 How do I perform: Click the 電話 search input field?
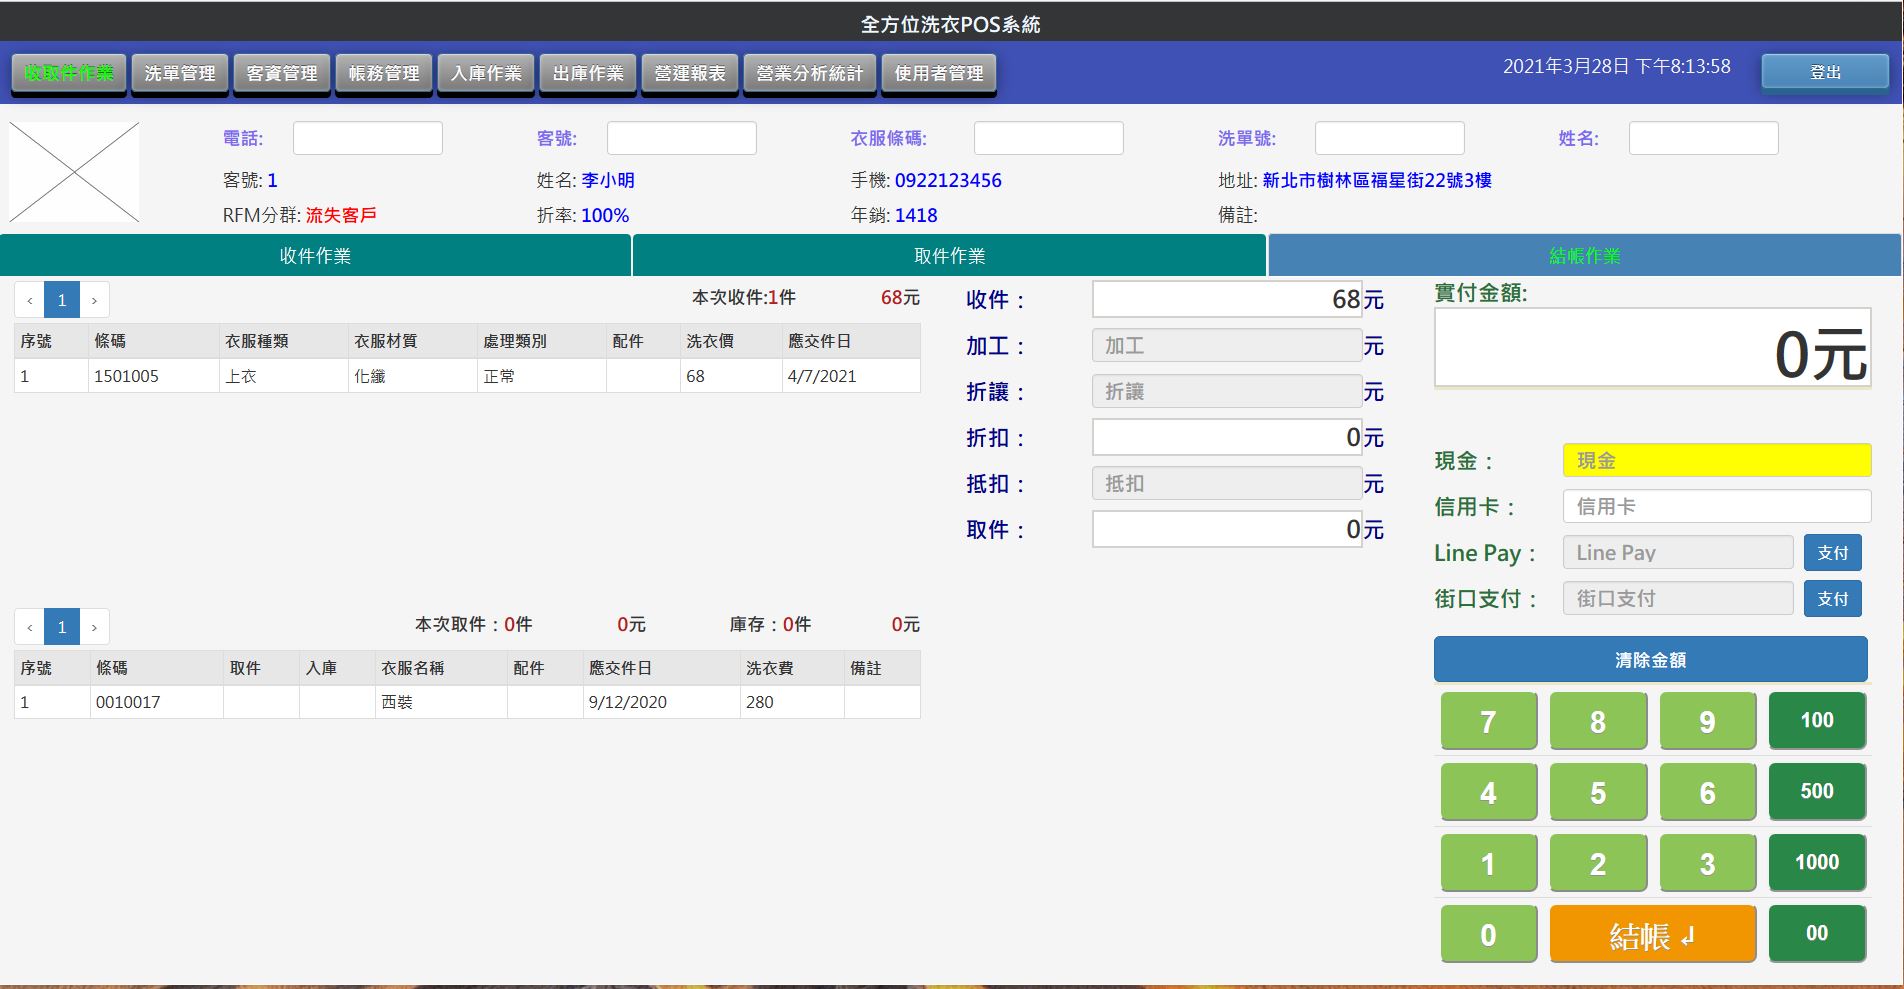pos(367,138)
